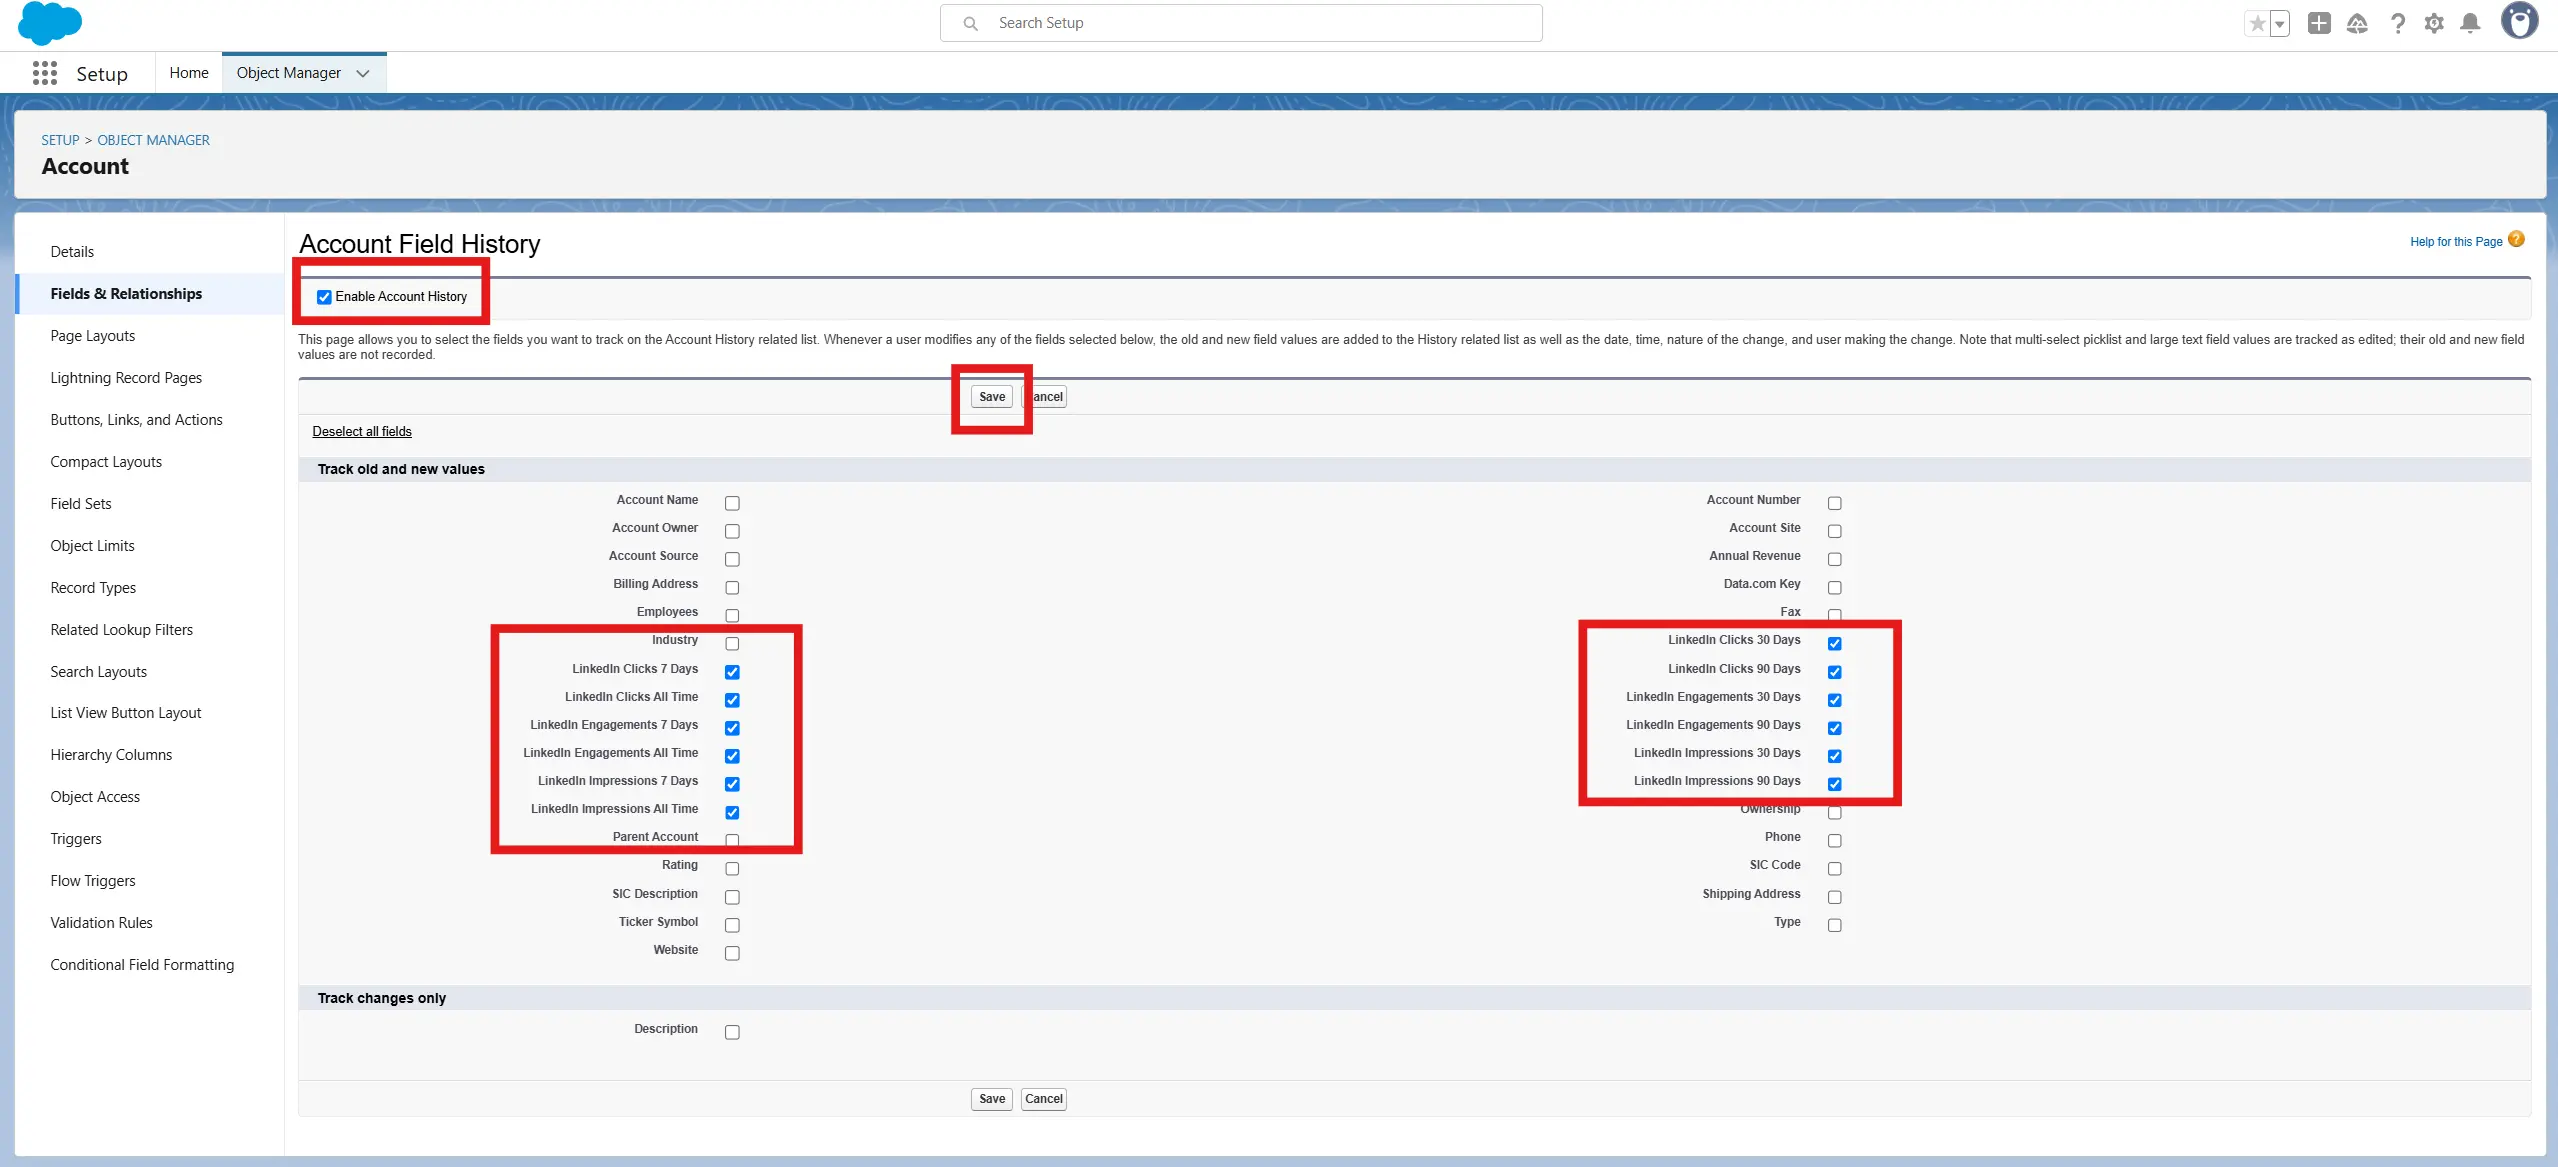Expand the Object Manager tab chevron

[x=363, y=73]
